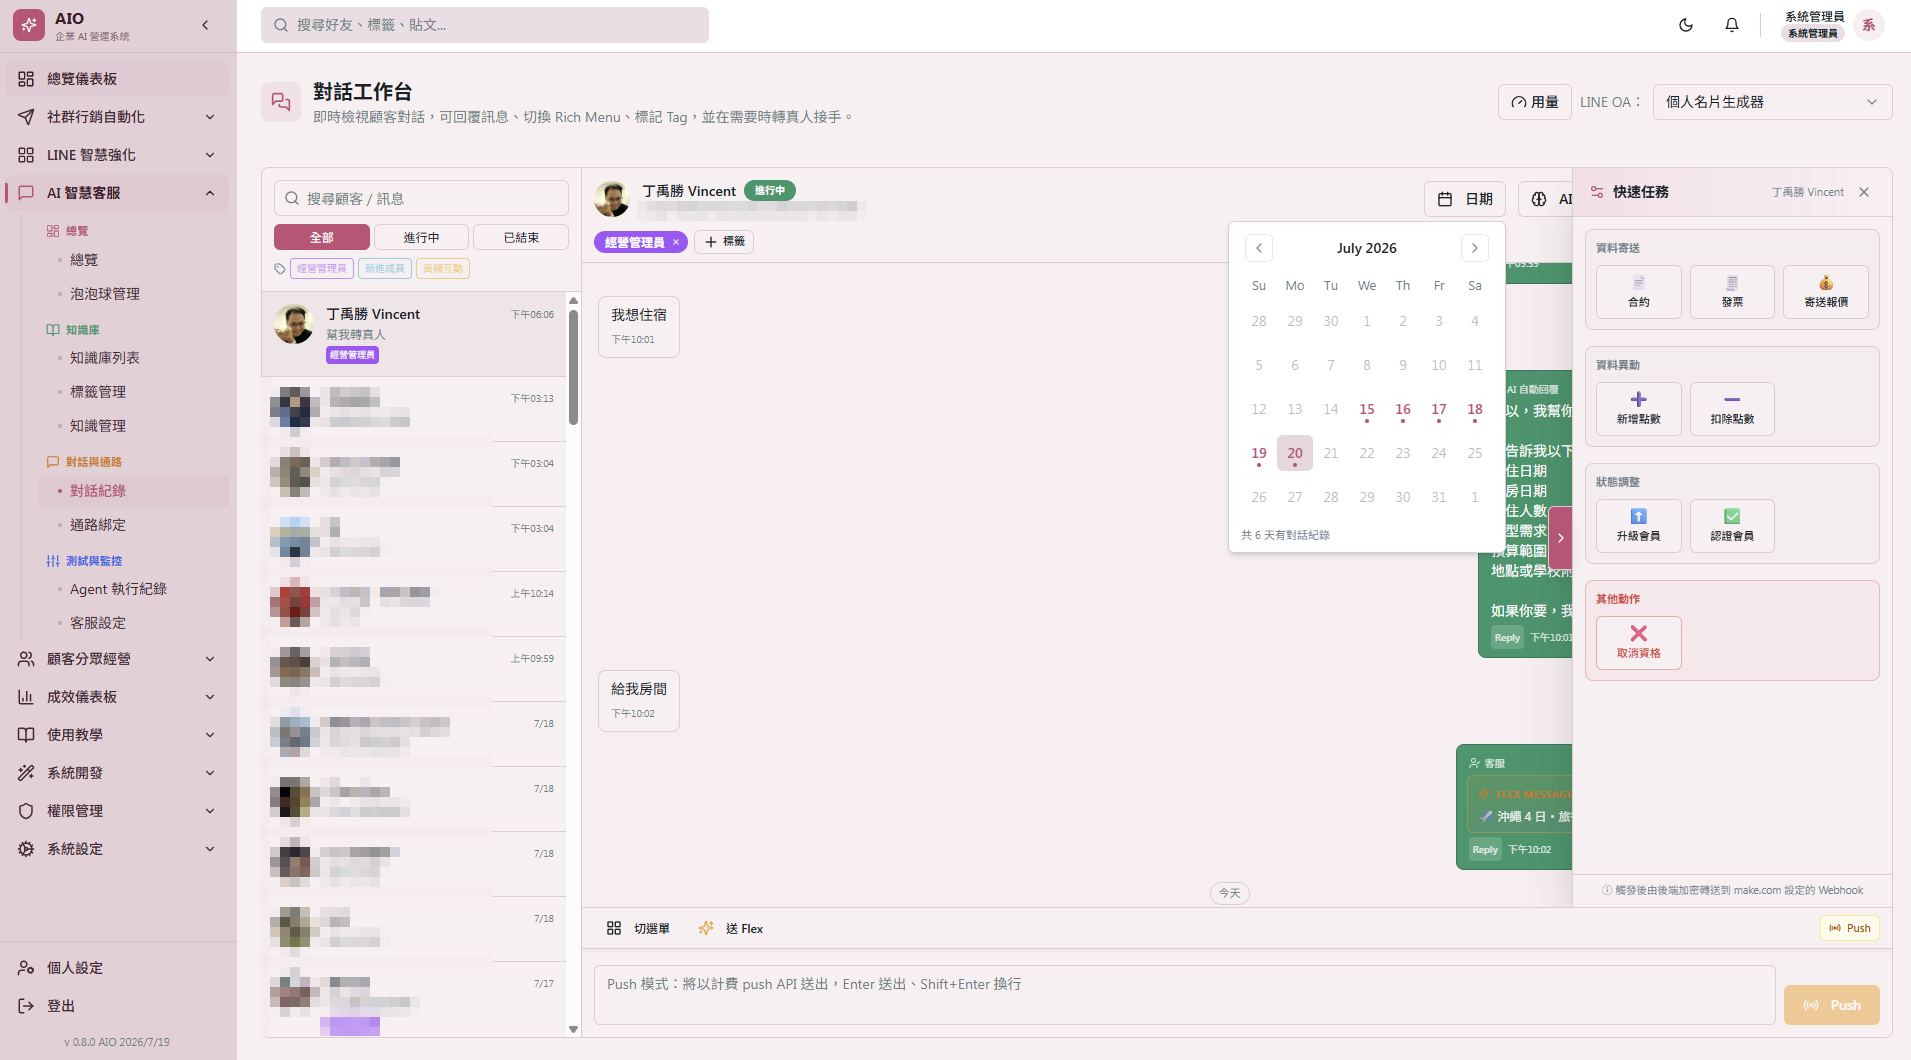Remove the 經營管理員 tag from conversation
This screenshot has width=1911, height=1060.
point(676,242)
